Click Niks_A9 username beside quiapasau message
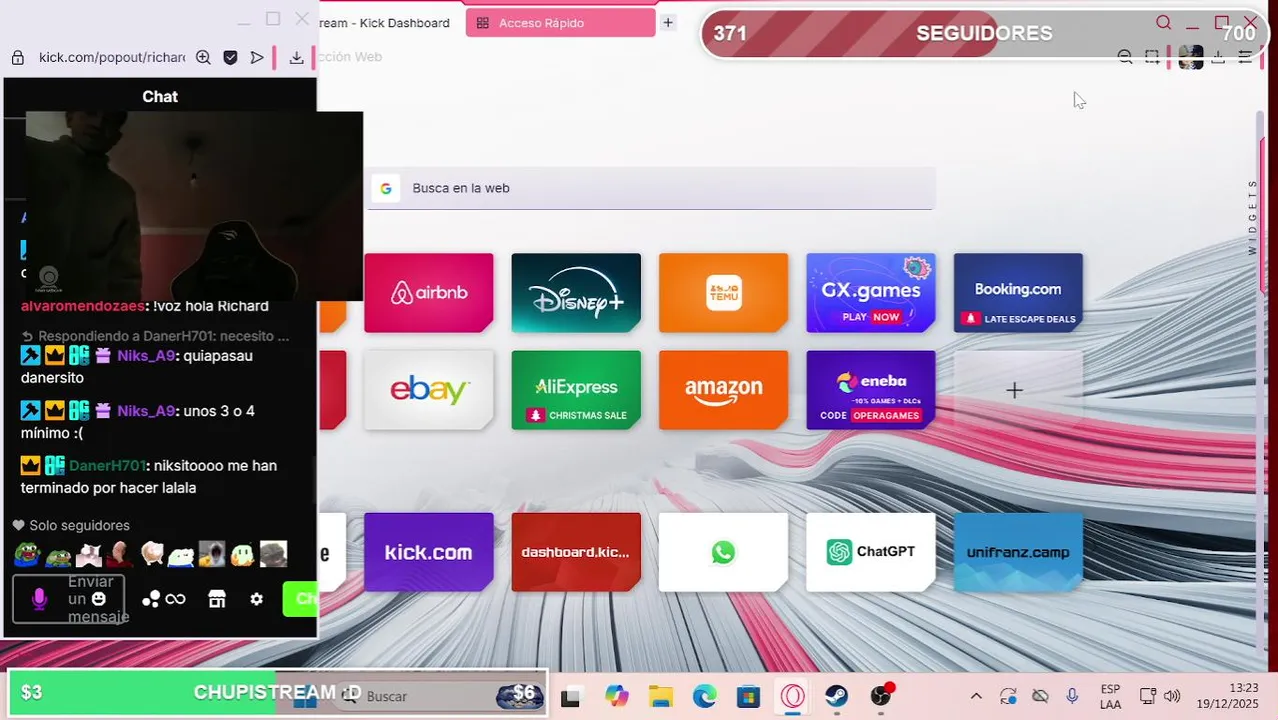Screen dimensions: 1278x720 [x=146, y=356]
